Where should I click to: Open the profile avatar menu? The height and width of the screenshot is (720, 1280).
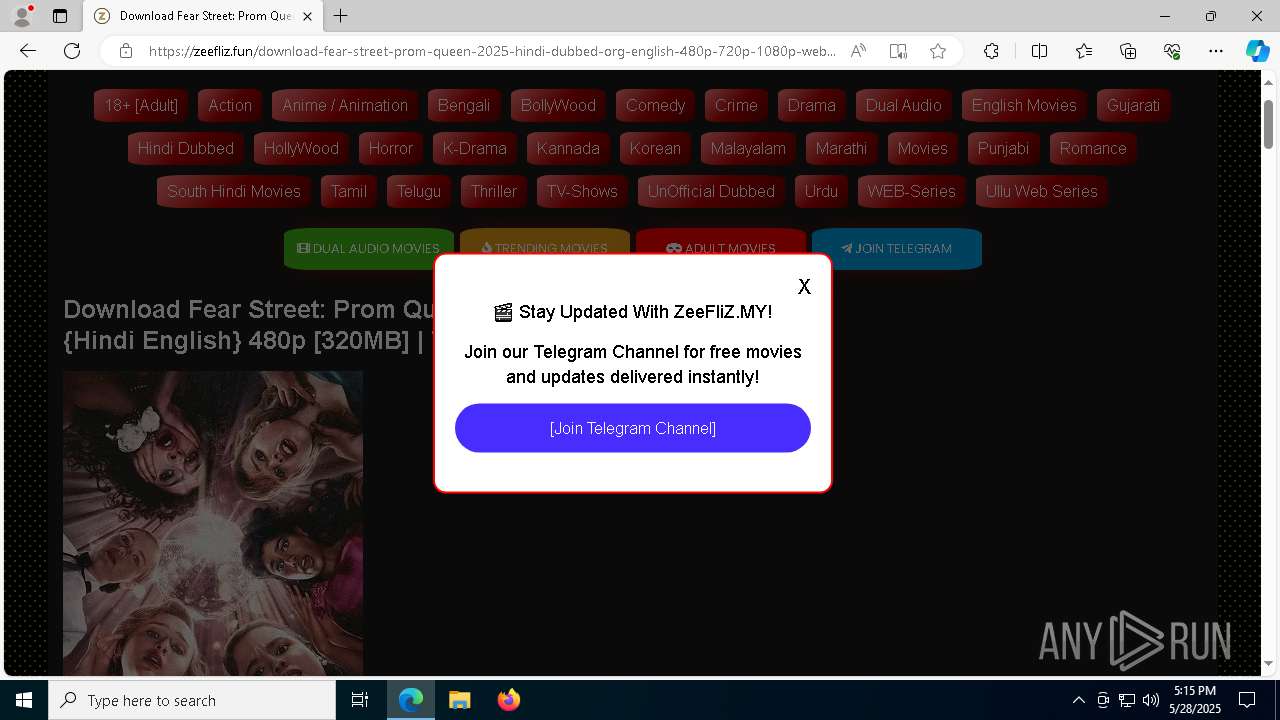pyautogui.click(x=22, y=16)
